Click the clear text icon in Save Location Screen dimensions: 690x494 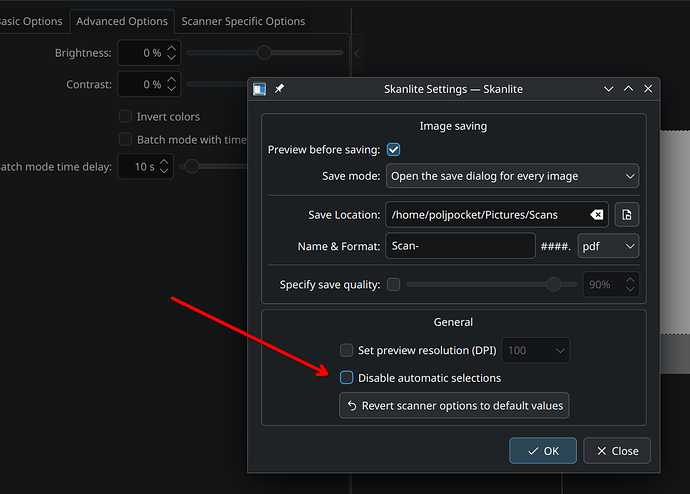pyautogui.click(x=596, y=215)
